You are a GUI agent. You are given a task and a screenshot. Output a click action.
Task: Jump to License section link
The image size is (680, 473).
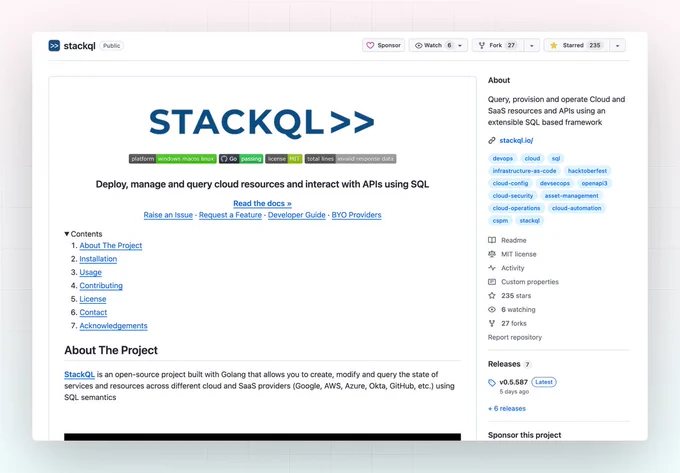coord(93,299)
